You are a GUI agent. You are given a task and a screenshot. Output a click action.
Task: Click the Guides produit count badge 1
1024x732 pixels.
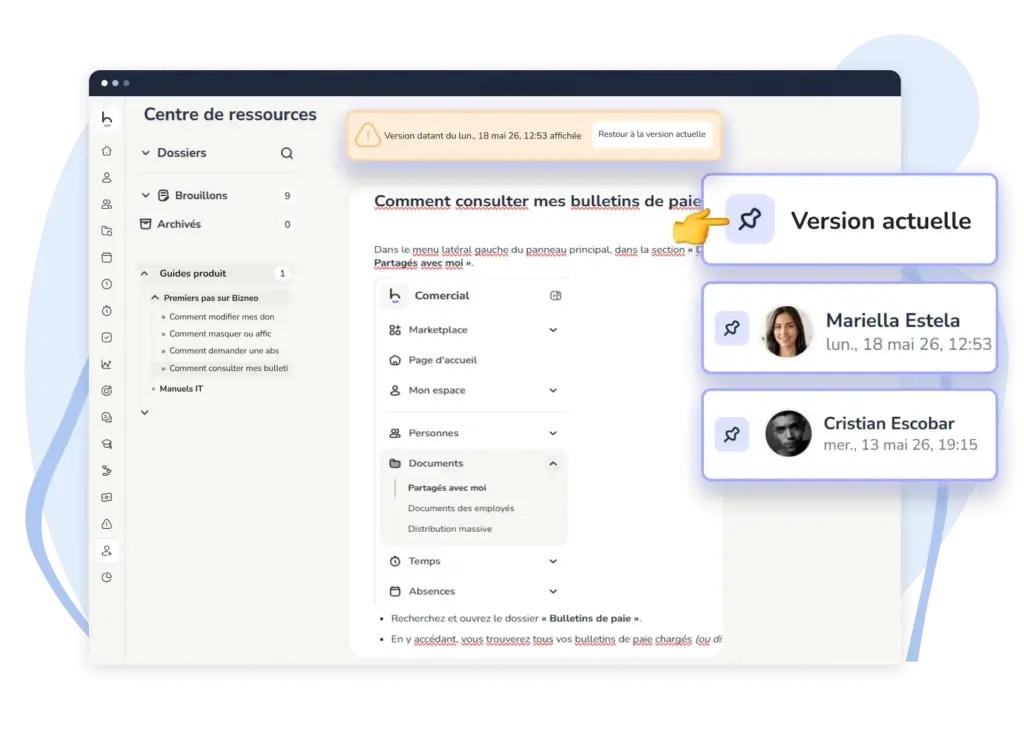[x=282, y=274]
